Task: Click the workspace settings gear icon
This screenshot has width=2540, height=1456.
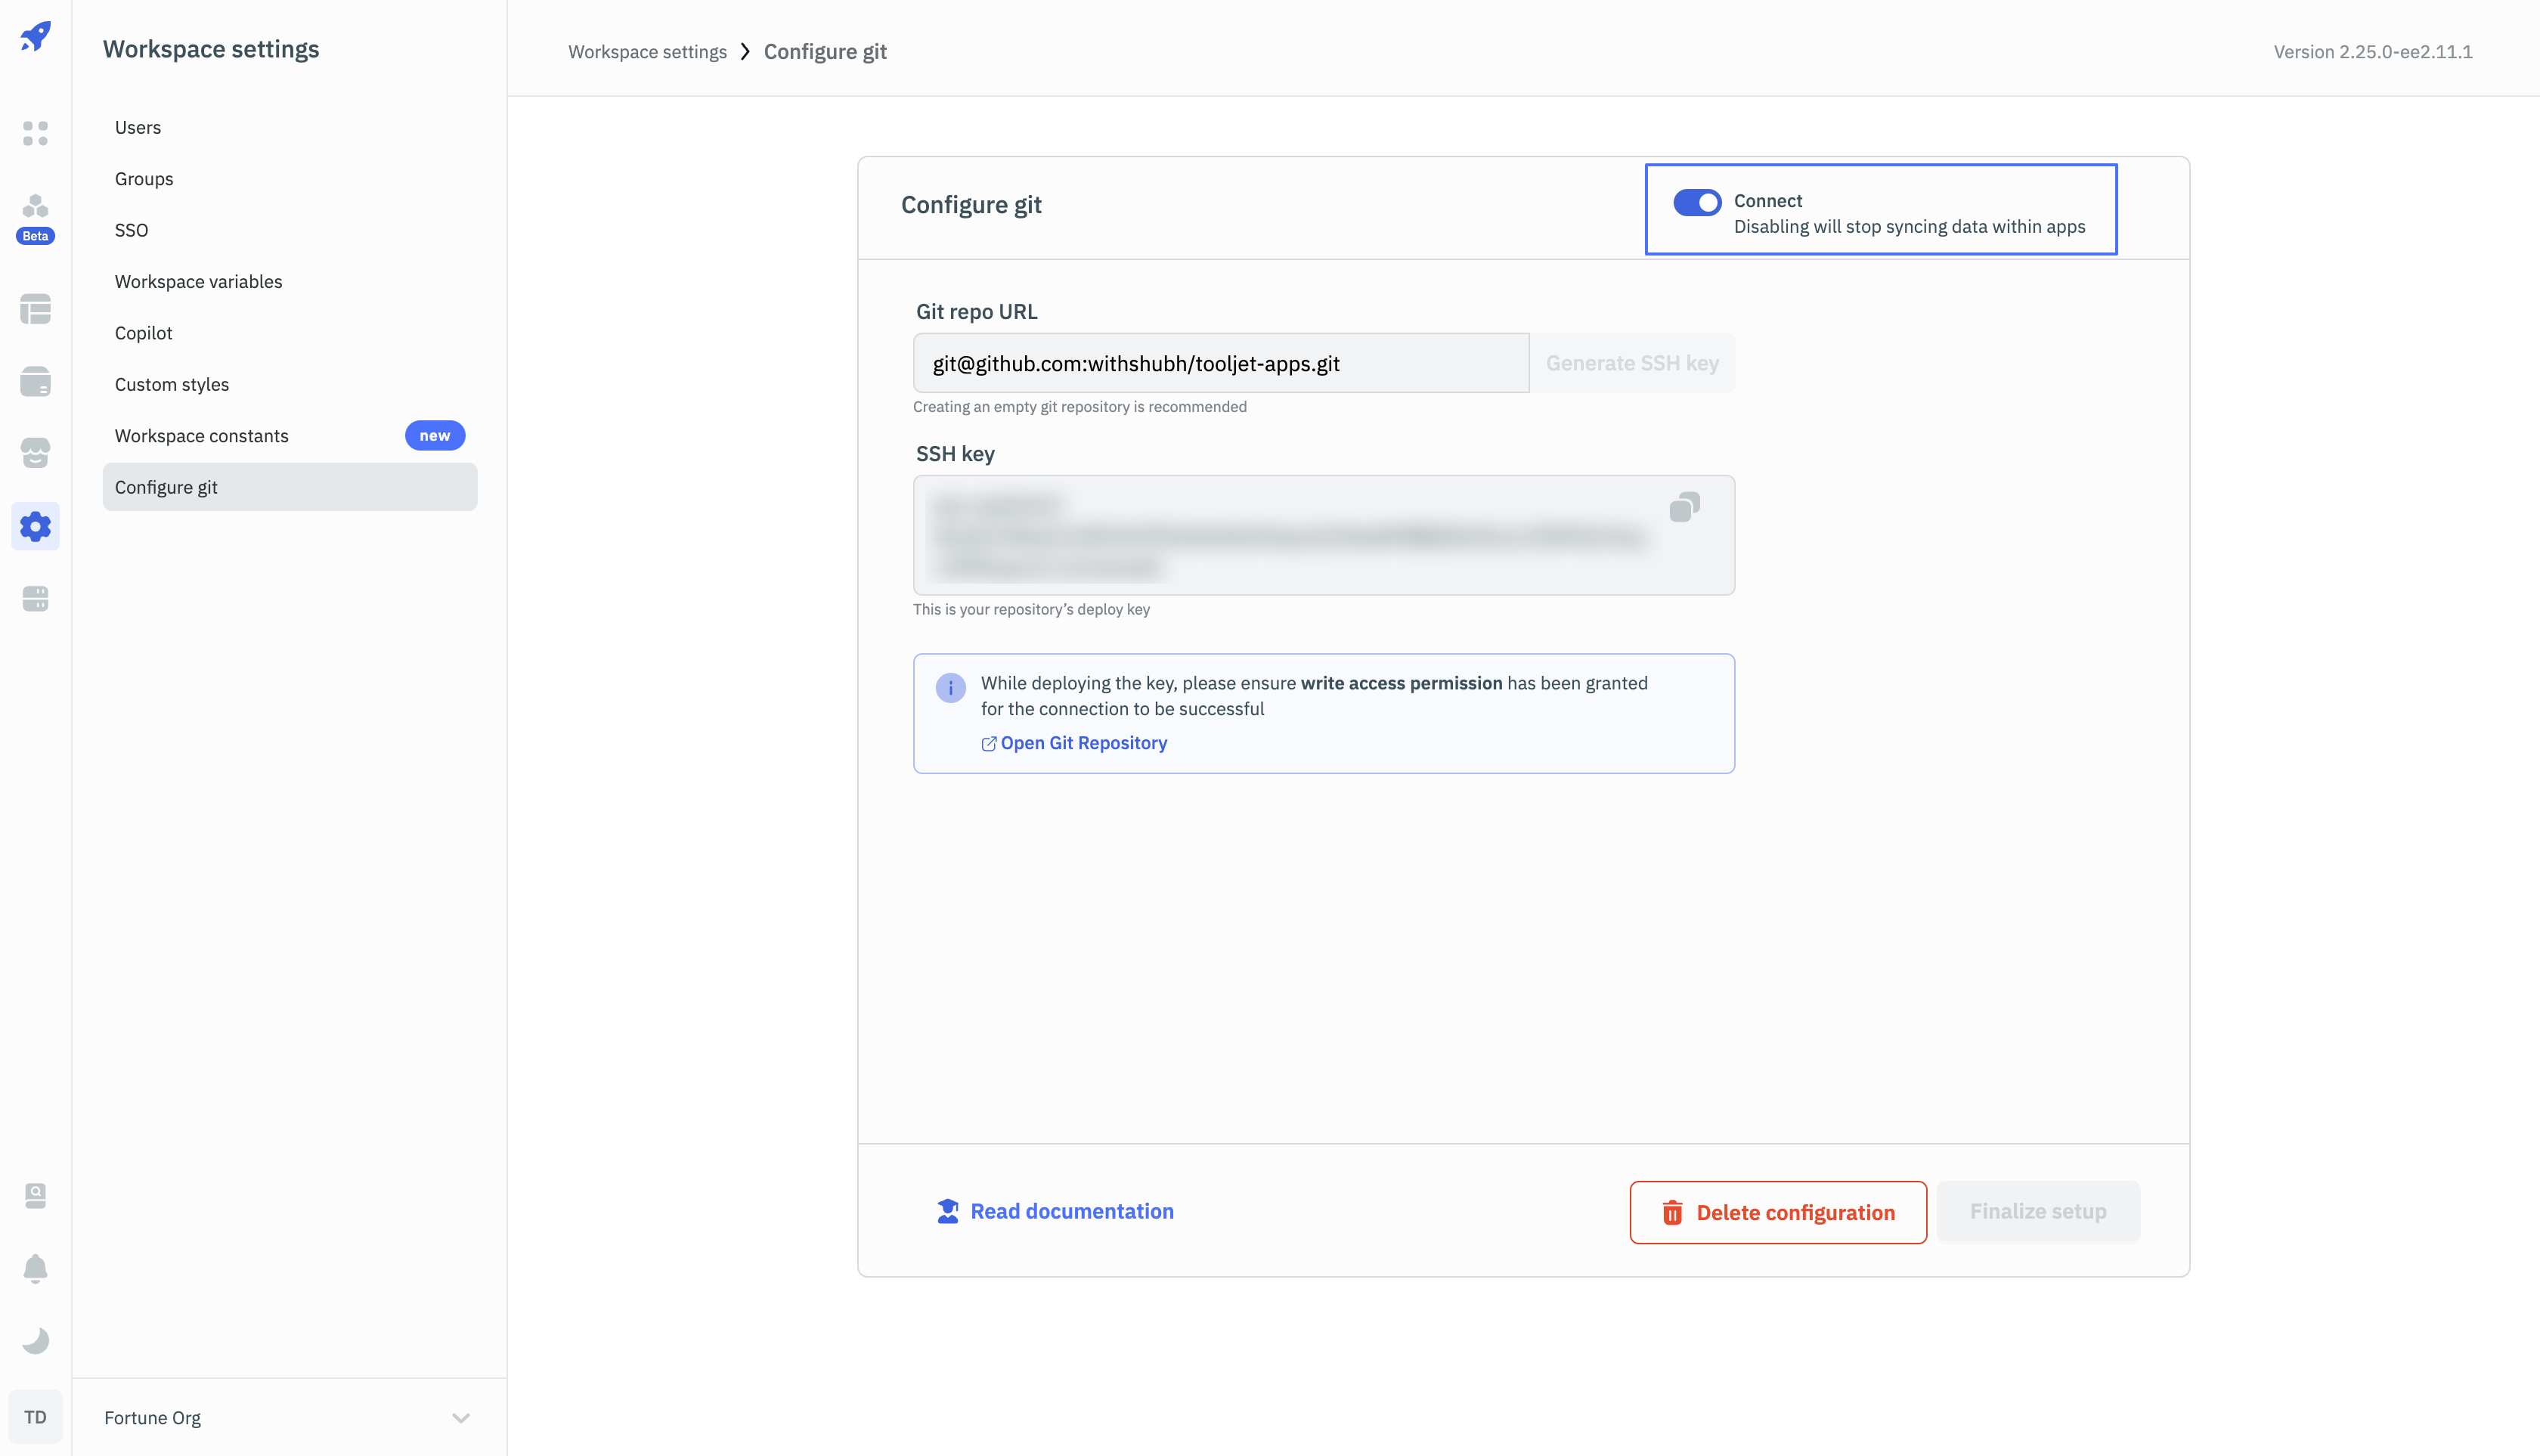Action: pyautogui.click(x=35, y=526)
